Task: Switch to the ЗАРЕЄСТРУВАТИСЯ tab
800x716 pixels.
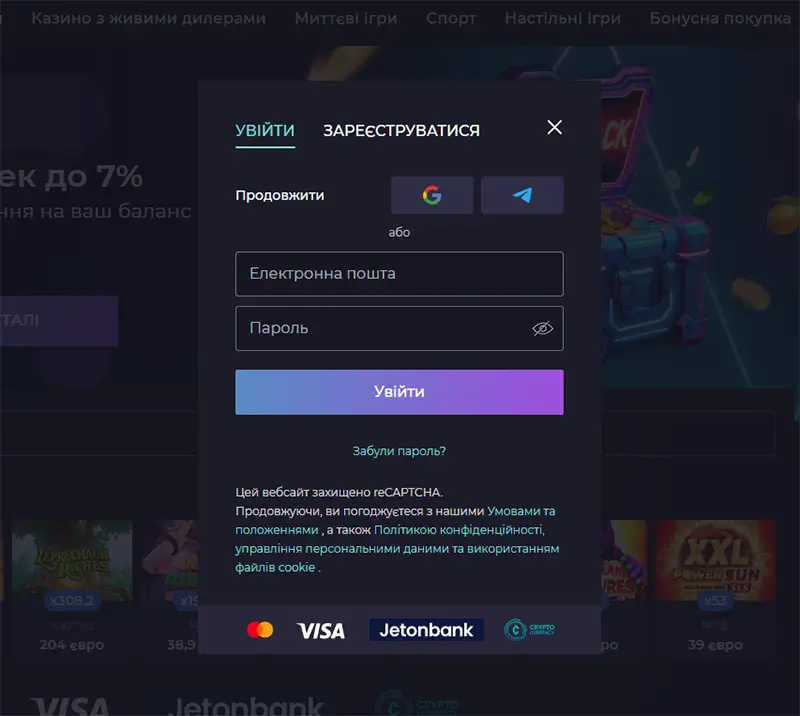Action: [401, 130]
